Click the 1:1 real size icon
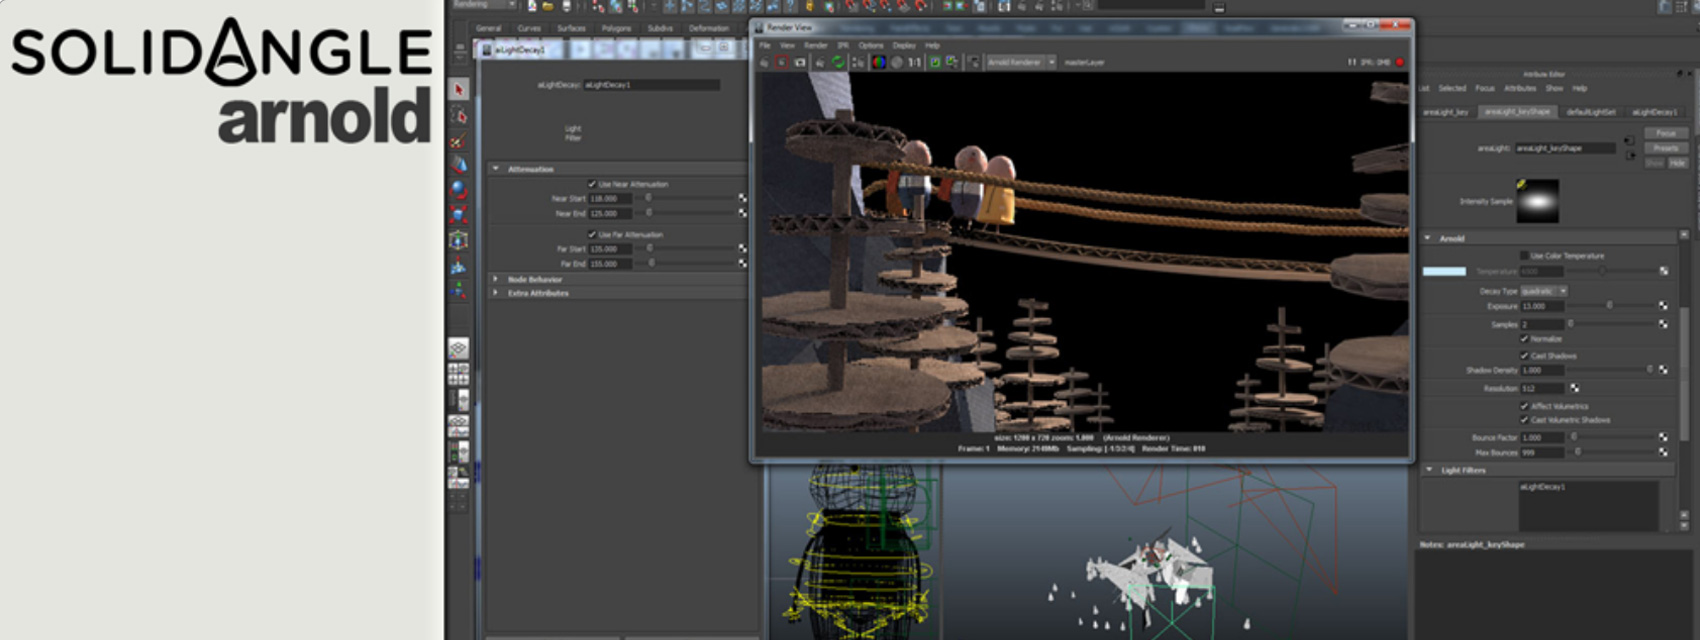Screen dimensions: 1700x640 click(x=914, y=62)
